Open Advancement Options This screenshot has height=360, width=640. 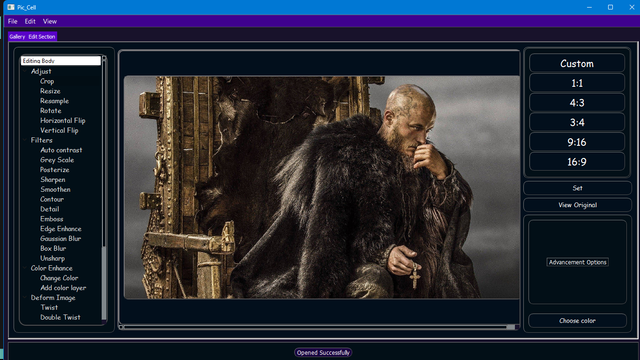(x=577, y=262)
